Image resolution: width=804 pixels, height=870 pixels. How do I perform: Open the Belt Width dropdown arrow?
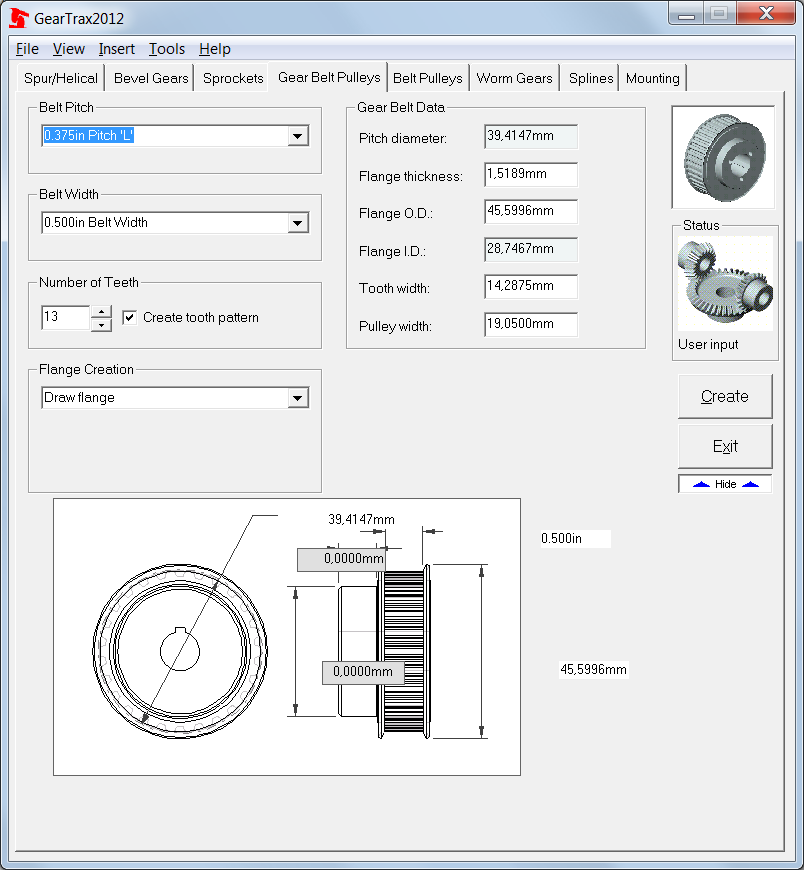pyautogui.click(x=298, y=223)
